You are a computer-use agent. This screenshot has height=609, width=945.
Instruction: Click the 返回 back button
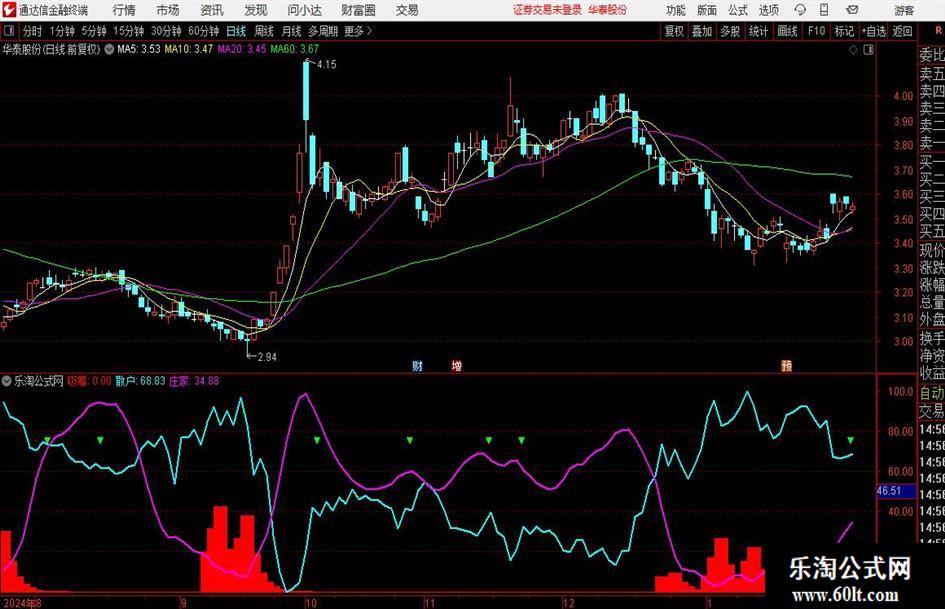pos(902,31)
